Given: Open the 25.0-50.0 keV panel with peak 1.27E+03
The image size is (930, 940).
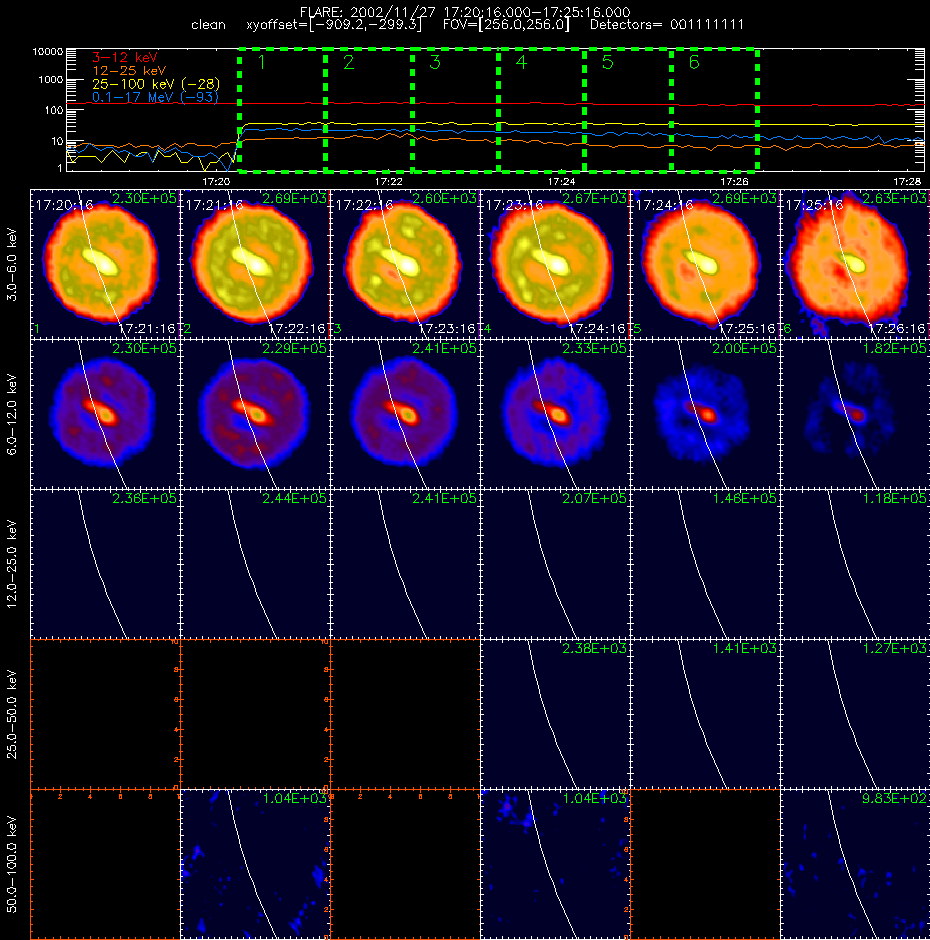Looking at the screenshot, I should (855, 714).
